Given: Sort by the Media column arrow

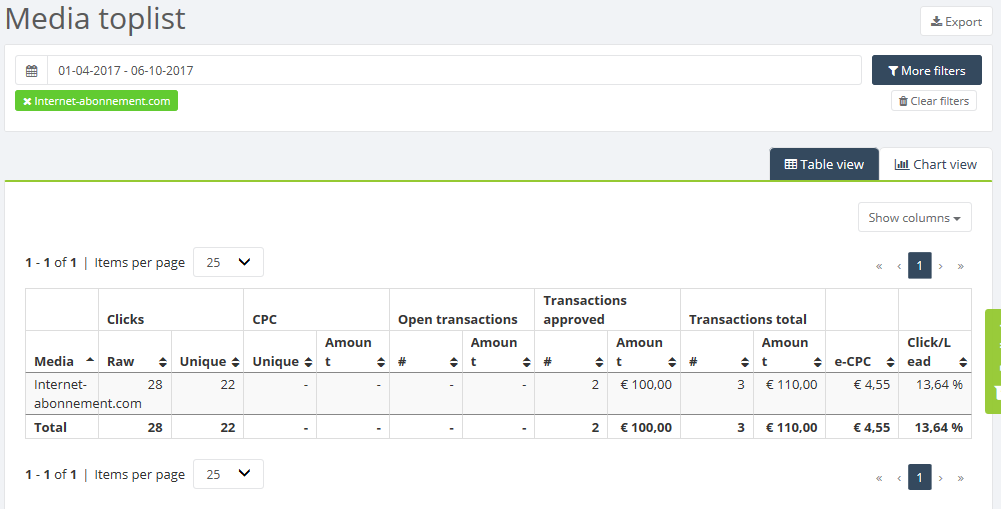Looking at the screenshot, I should [90, 360].
